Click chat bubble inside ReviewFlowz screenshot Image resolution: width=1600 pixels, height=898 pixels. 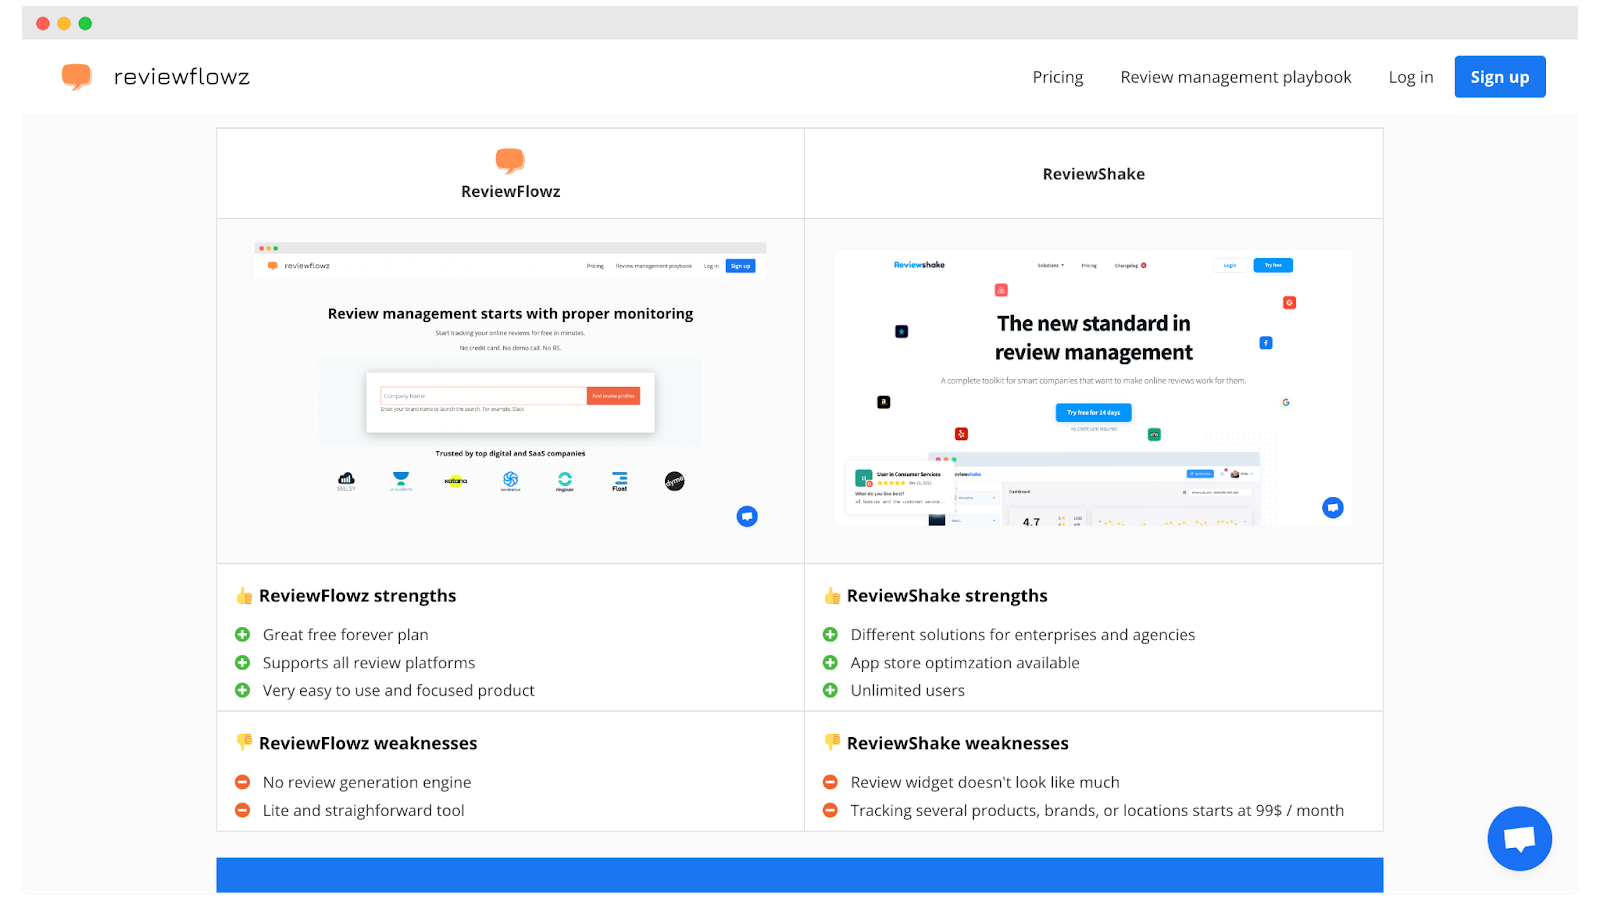pyautogui.click(x=747, y=516)
